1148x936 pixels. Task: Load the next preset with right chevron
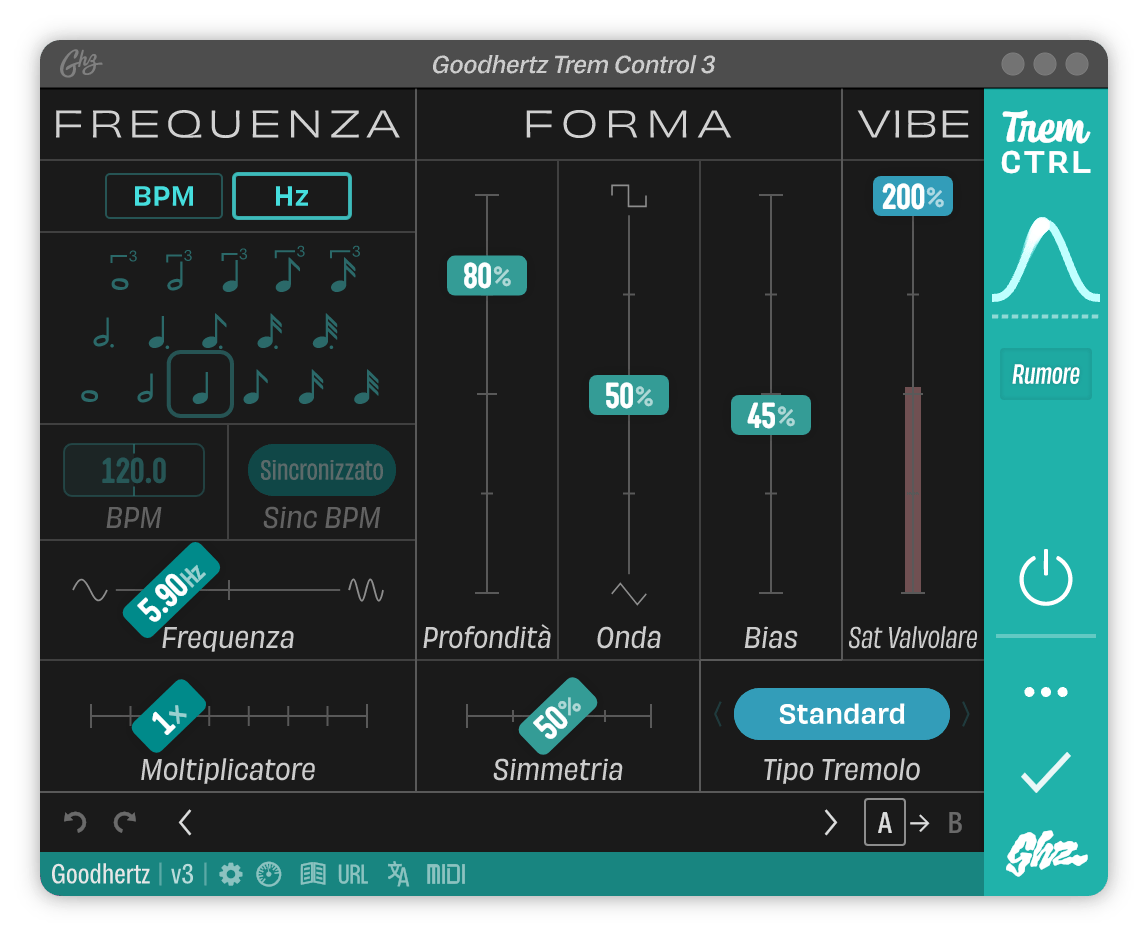[x=830, y=822]
